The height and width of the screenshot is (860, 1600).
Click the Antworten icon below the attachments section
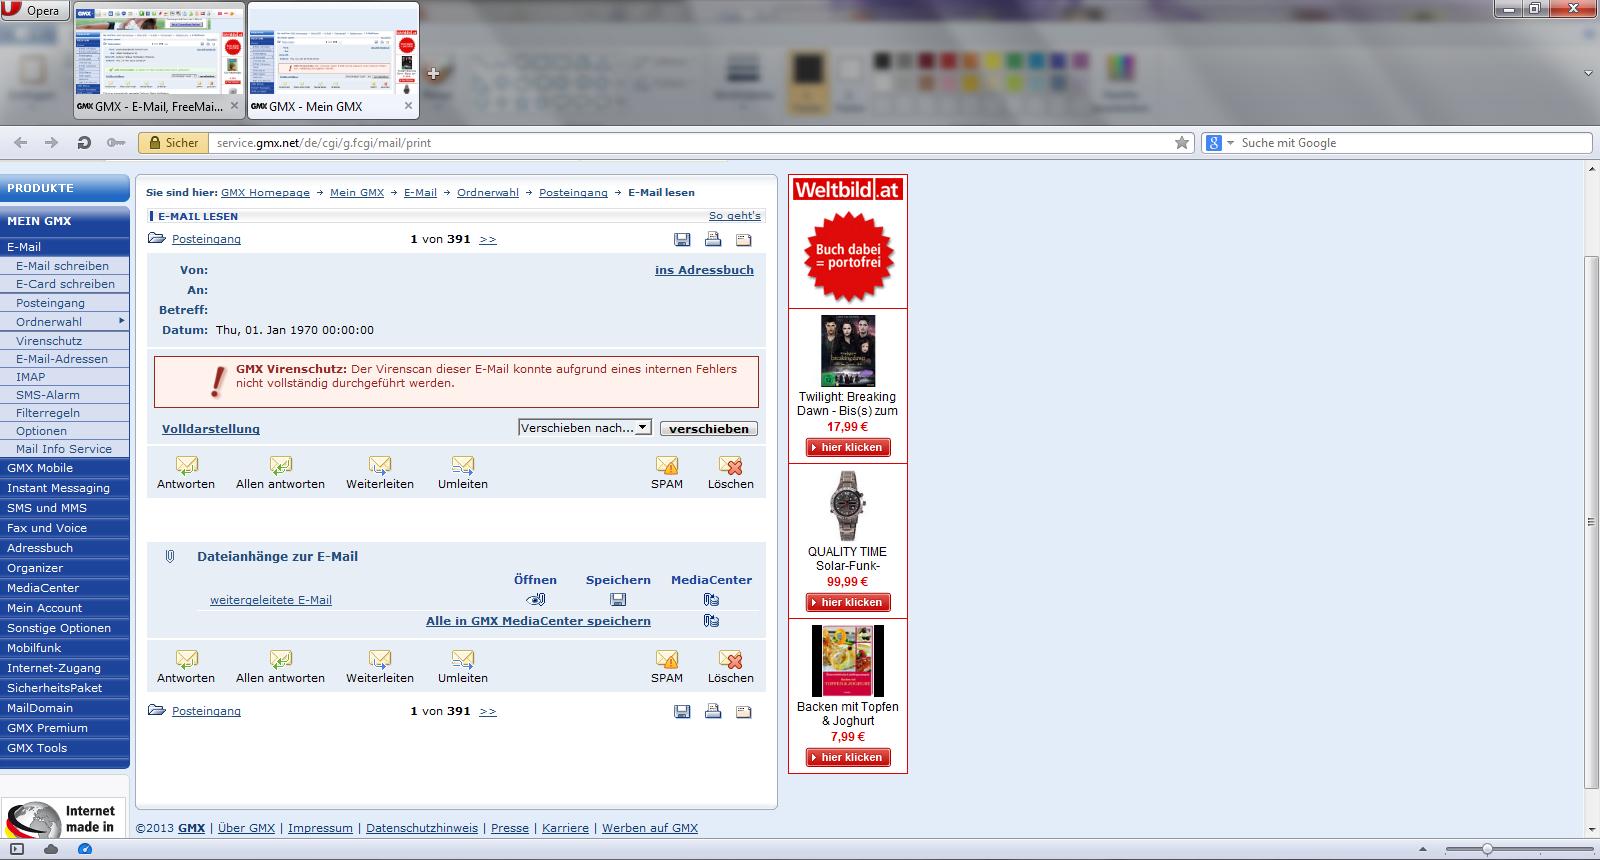[187, 659]
